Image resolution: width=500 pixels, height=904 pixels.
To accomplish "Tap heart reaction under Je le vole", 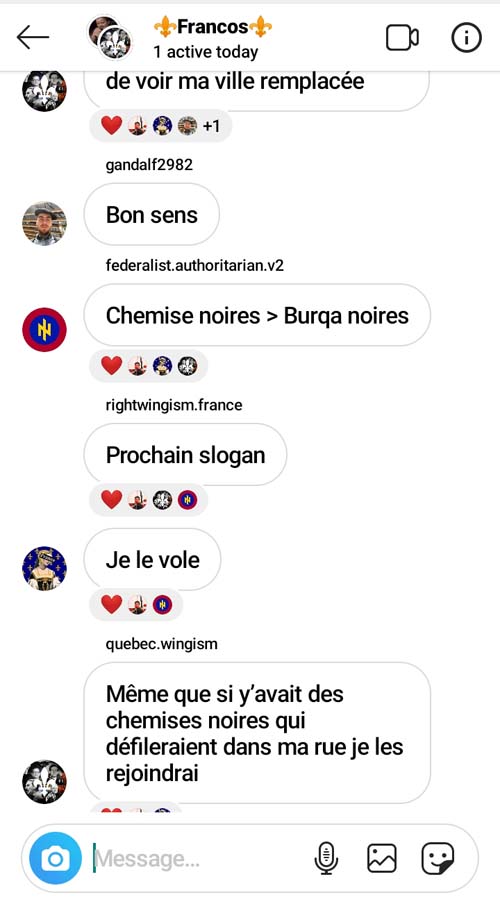I will (111, 605).
